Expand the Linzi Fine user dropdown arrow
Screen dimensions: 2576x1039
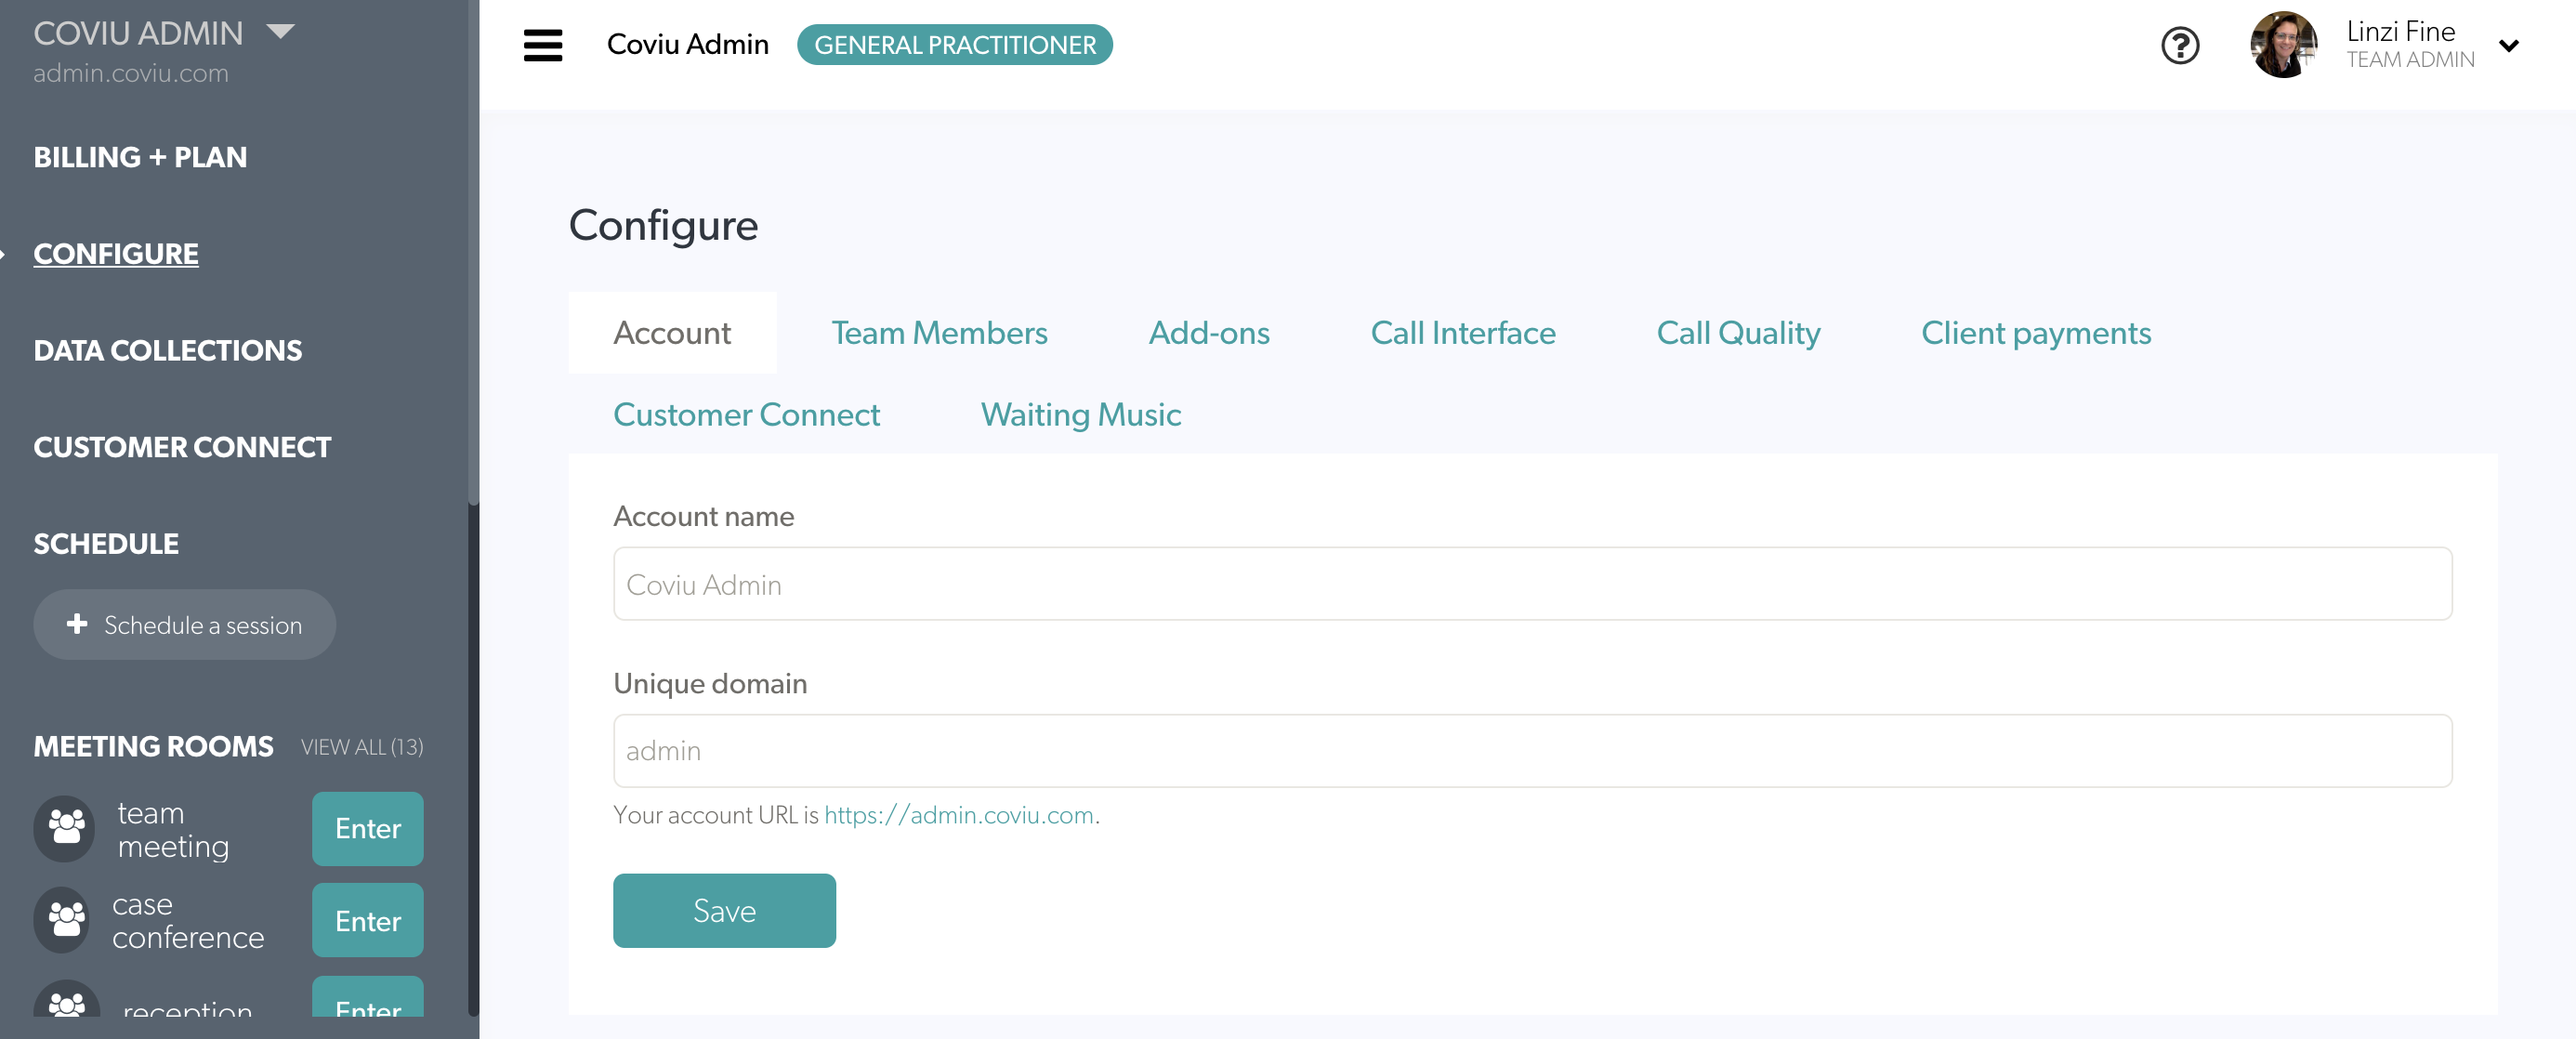(2509, 46)
